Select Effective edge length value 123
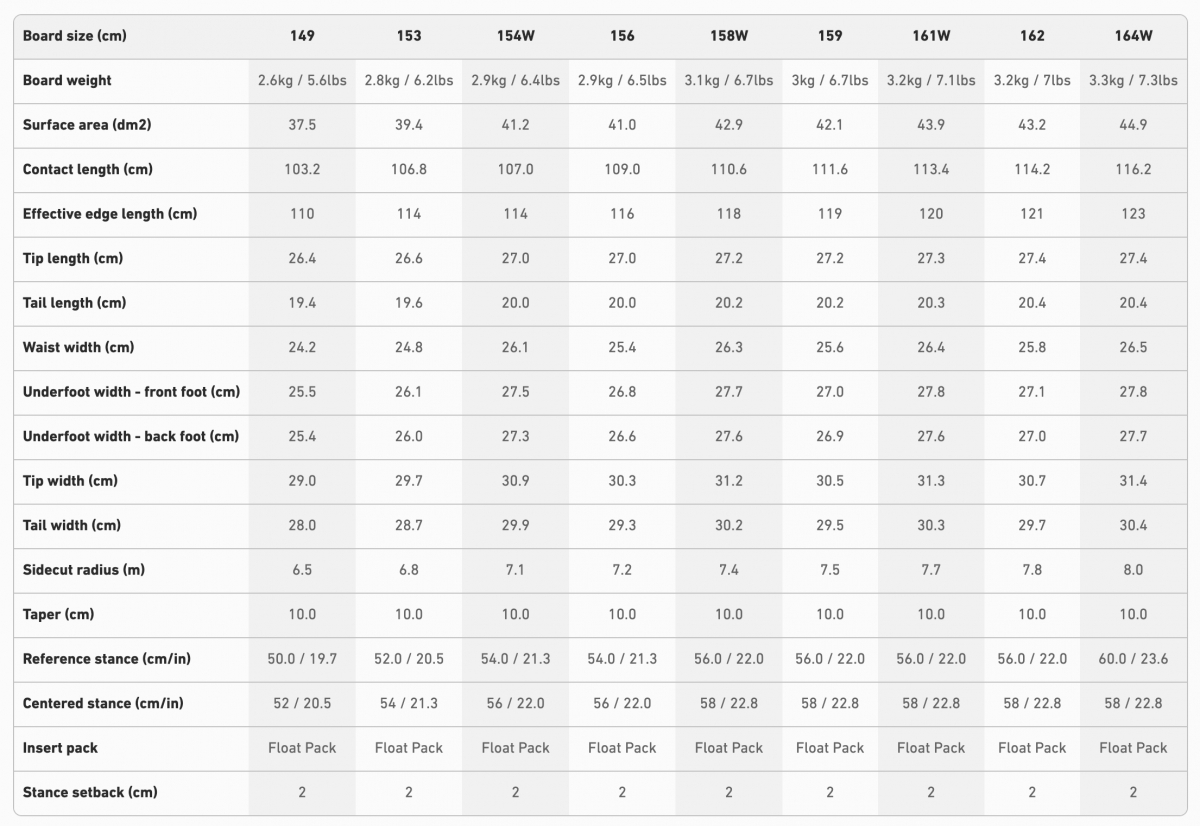Screen dimensions: 1200x826 (x=1133, y=214)
